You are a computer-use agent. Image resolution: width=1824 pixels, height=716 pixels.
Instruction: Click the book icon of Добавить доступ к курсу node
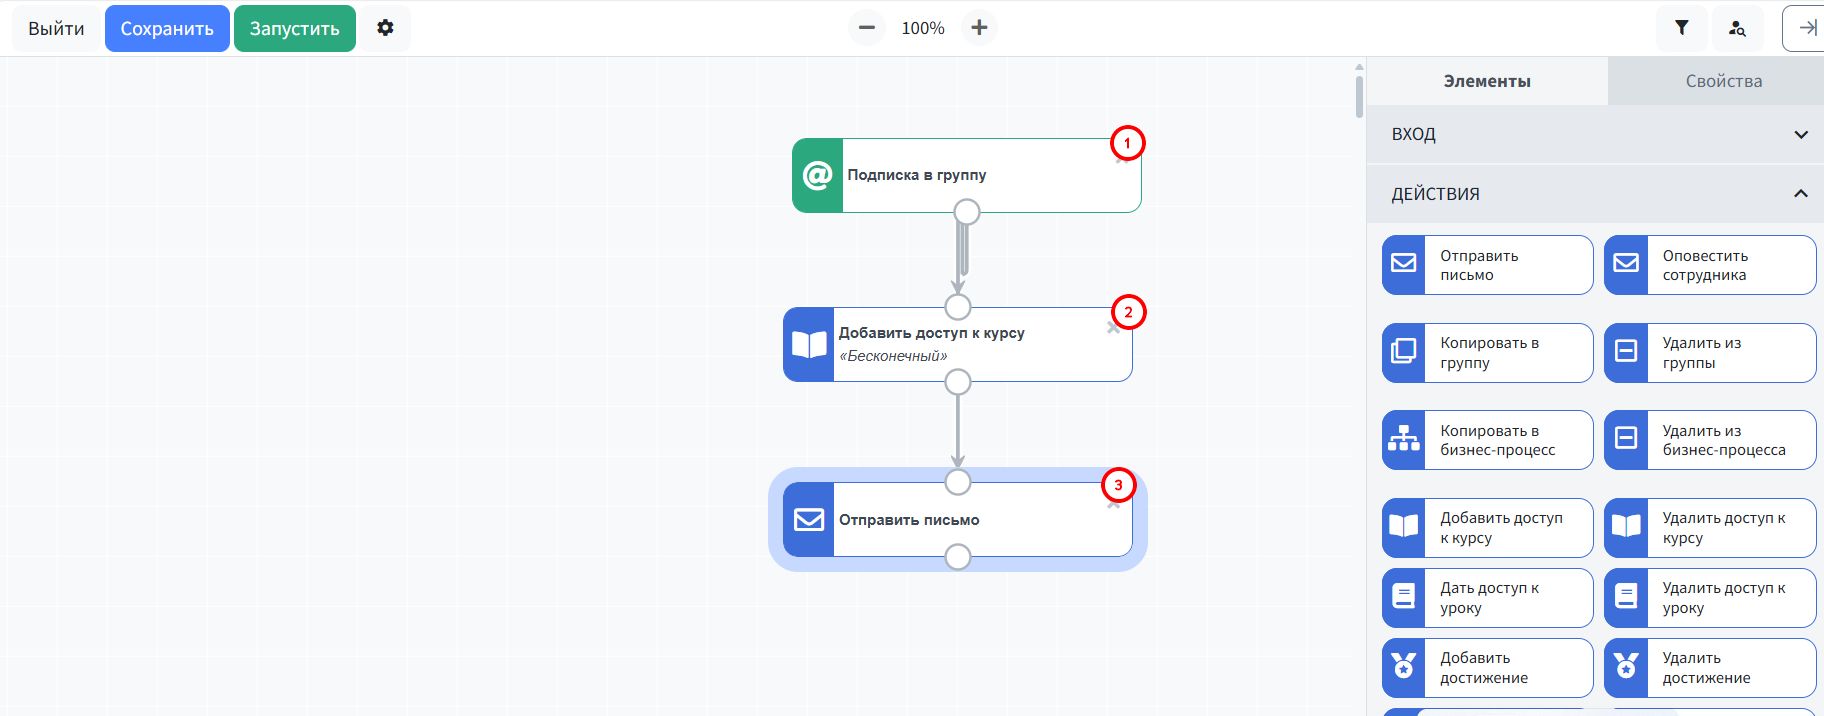pyautogui.click(x=809, y=344)
